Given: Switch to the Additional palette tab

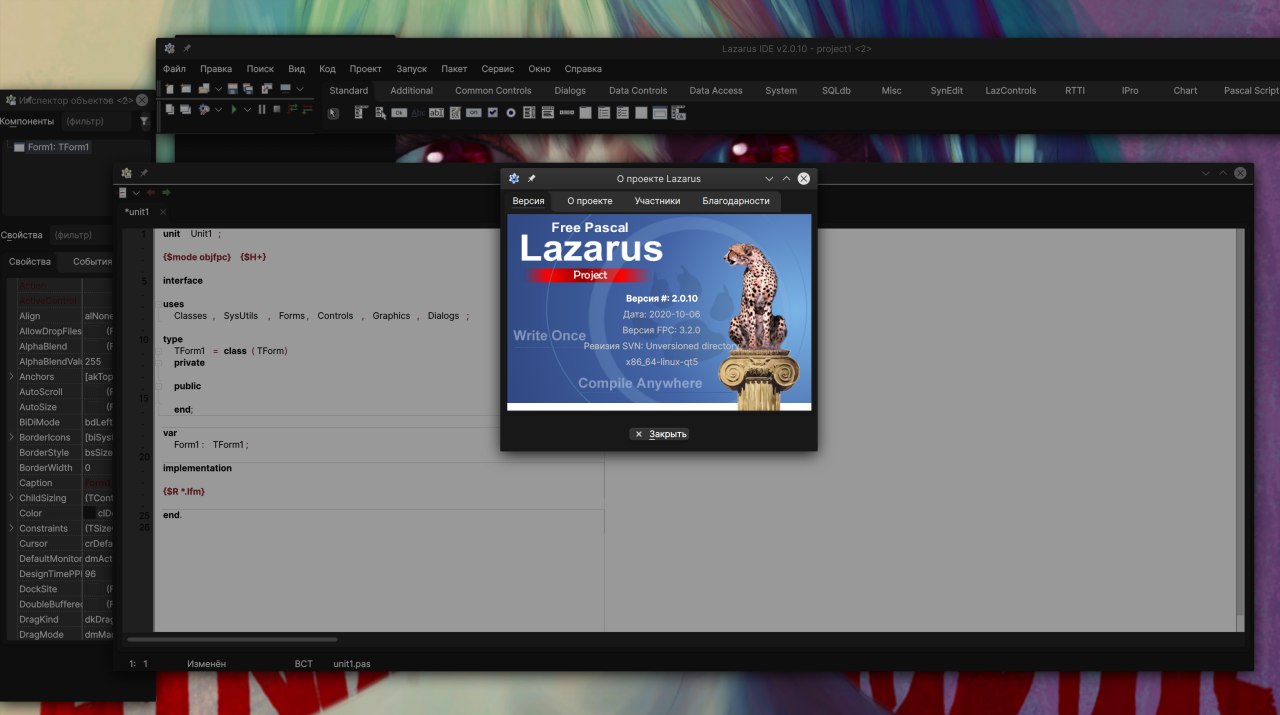Looking at the screenshot, I should [411, 90].
